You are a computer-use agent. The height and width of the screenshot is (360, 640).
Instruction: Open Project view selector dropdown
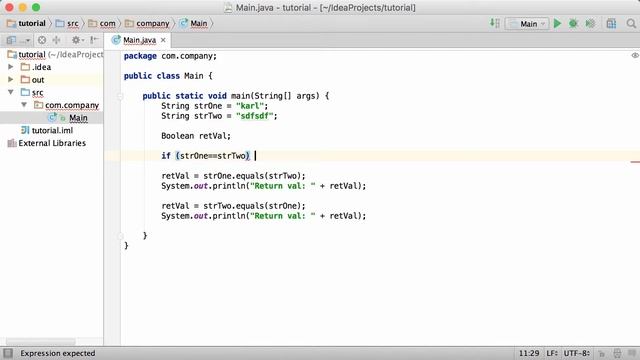[18, 40]
